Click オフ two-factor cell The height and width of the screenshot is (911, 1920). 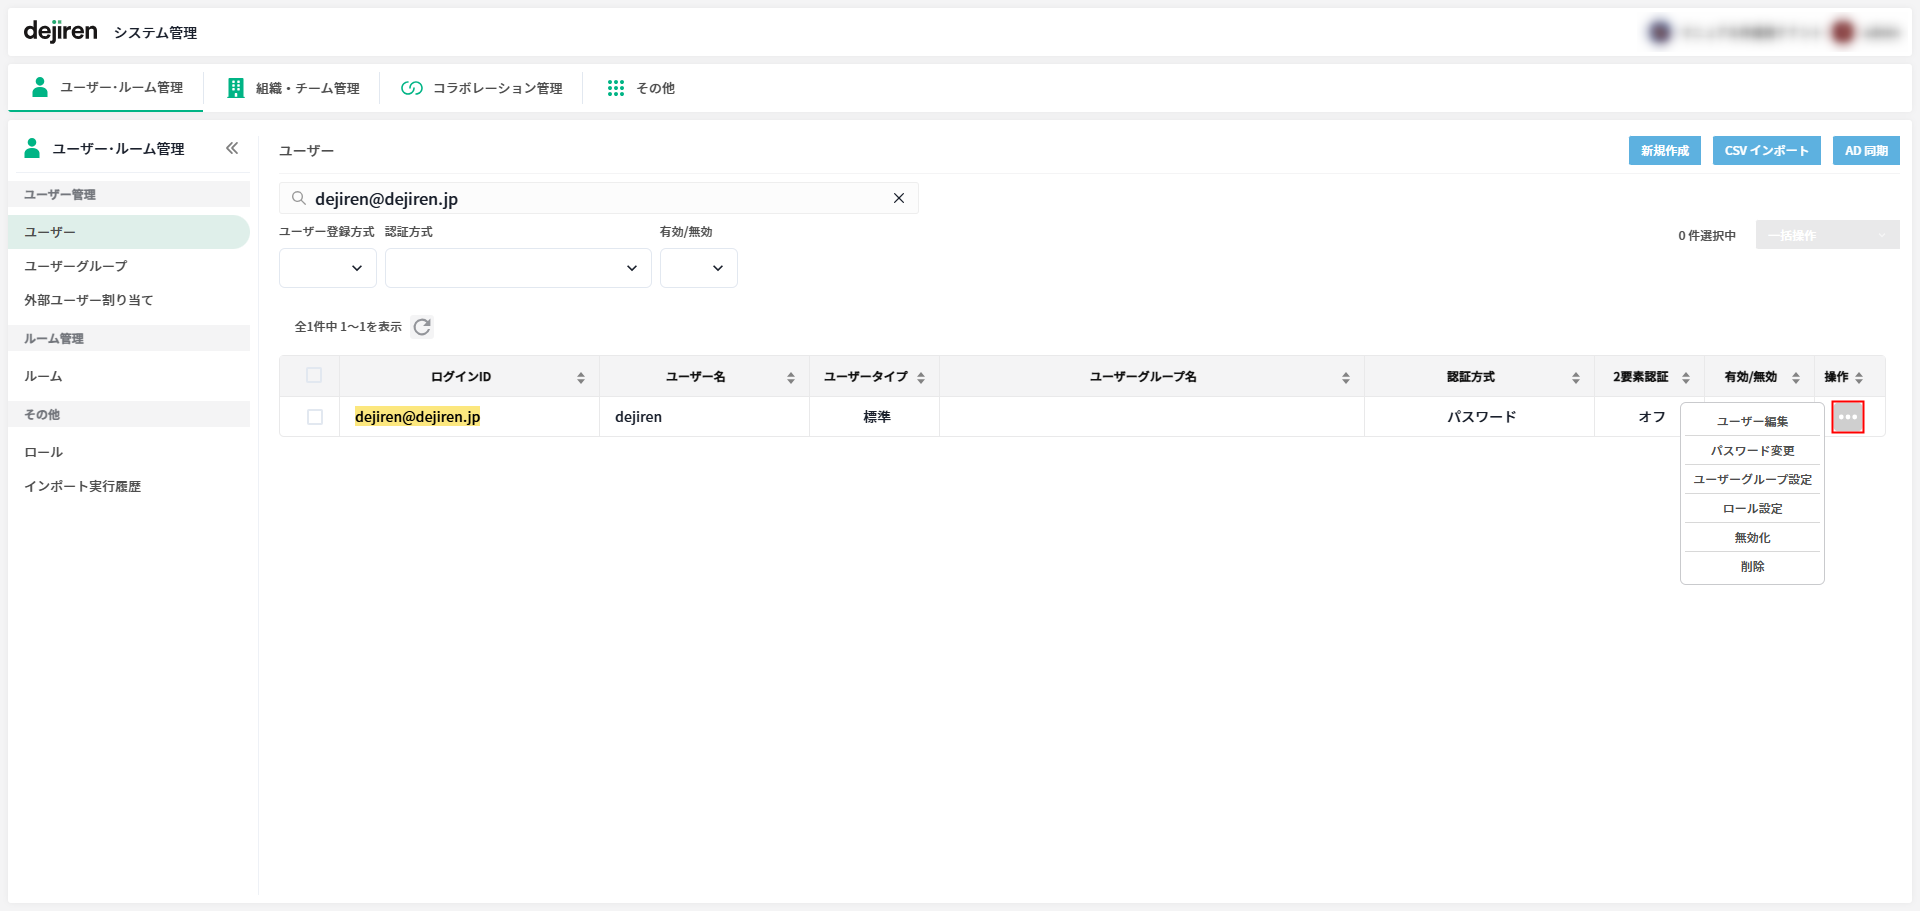tap(1651, 417)
